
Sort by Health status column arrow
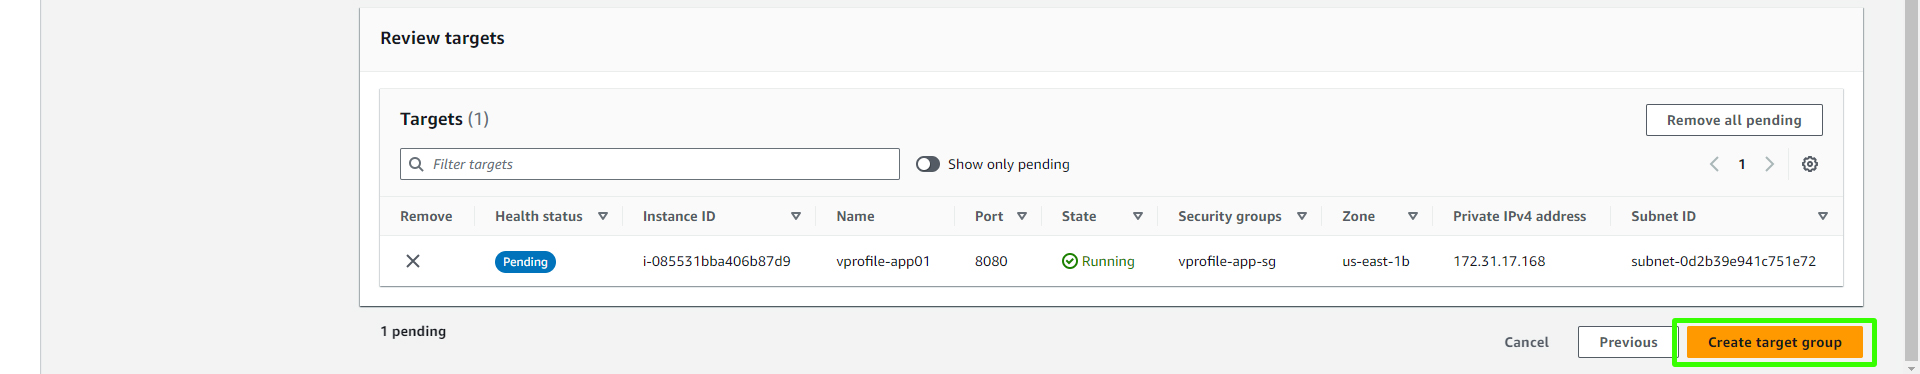tap(603, 216)
